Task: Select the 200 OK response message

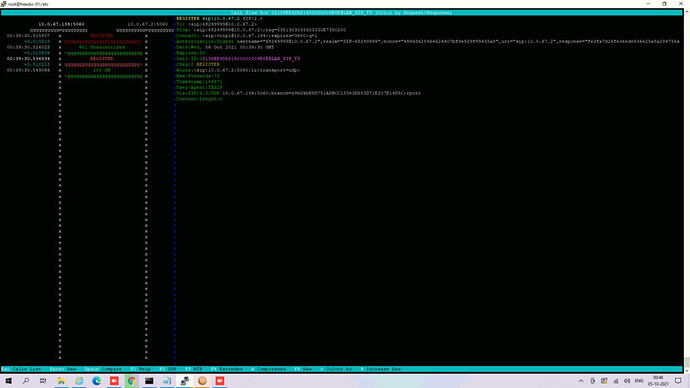Action: pos(102,70)
